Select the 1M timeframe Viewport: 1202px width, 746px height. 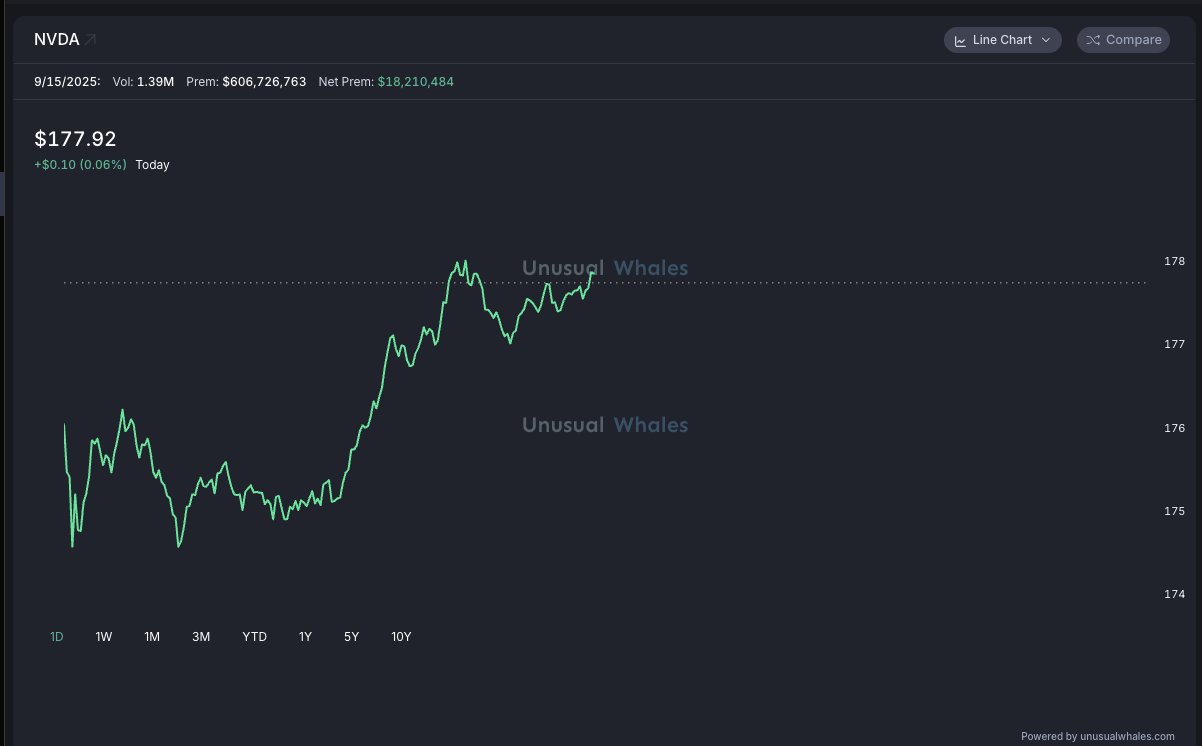tap(151, 636)
